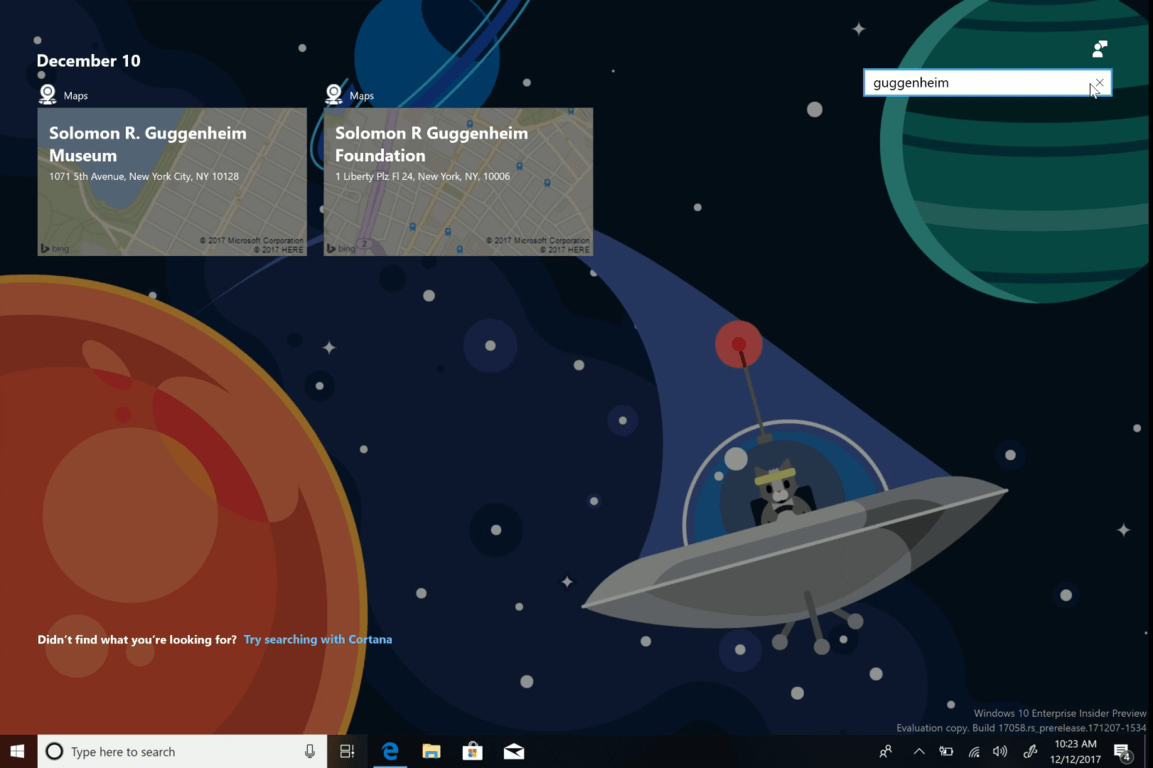Show hidden system tray icons

pyautogui.click(x=919, y=751)
